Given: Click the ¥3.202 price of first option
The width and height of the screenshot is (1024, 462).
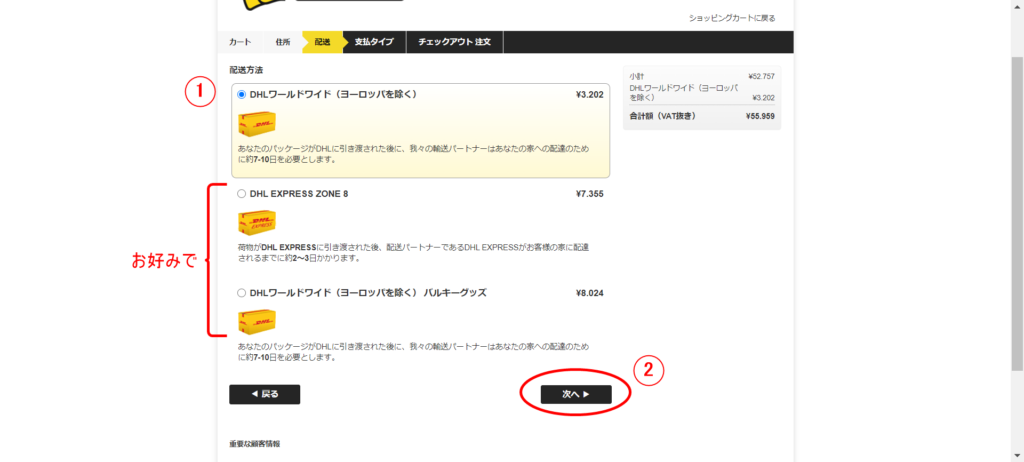Looking at the screenshot, I should pyautogui.click(x=590, y=95).
